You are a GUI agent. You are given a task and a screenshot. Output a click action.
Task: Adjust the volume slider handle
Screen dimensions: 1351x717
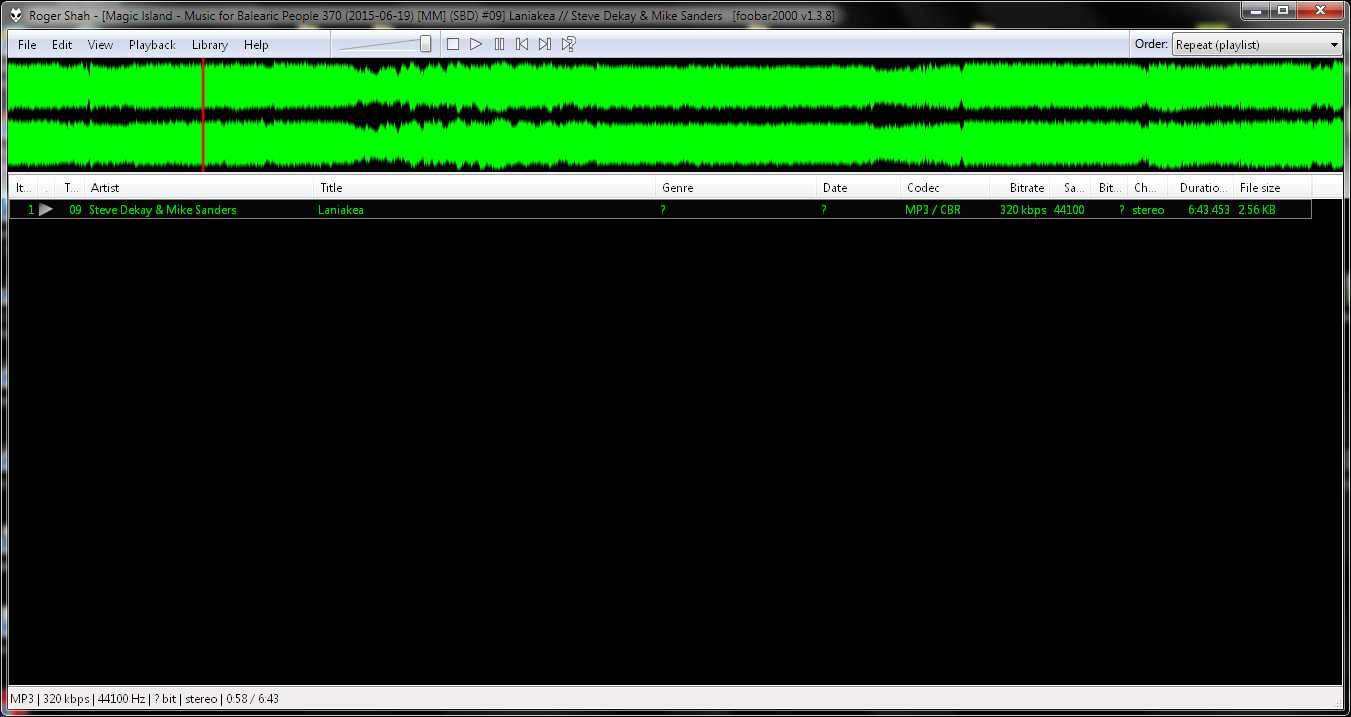pos(426,44)
